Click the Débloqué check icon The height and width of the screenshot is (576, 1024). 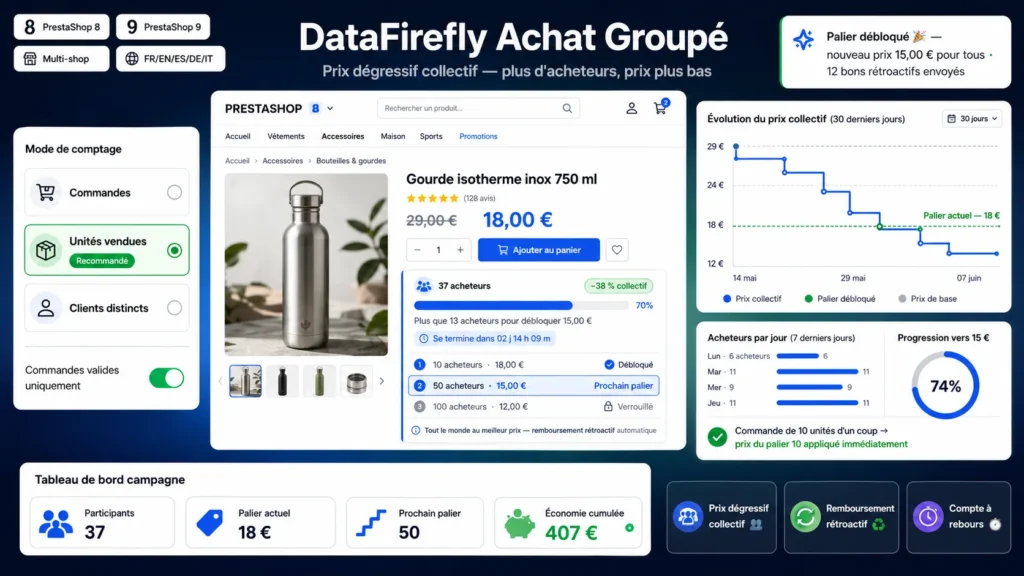(x=609, y=364)
